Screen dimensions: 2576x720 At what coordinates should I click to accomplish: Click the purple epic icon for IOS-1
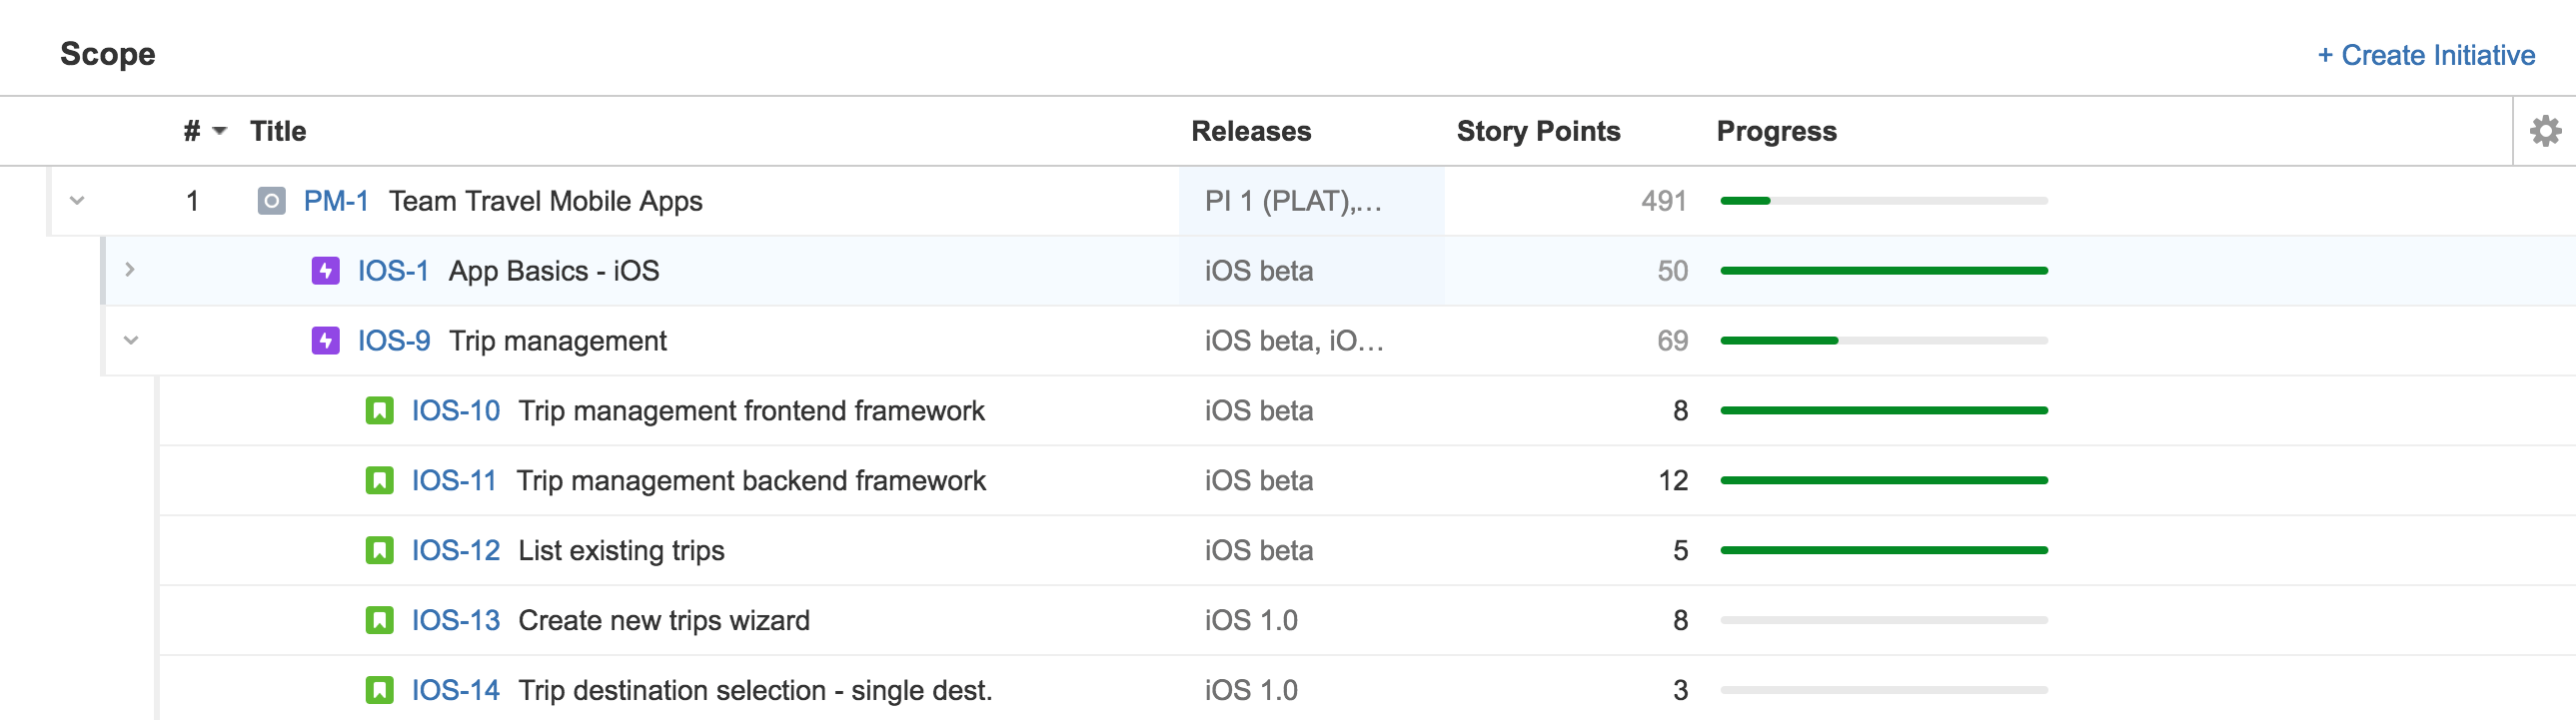pyautogui.click(x=325, y=271)
